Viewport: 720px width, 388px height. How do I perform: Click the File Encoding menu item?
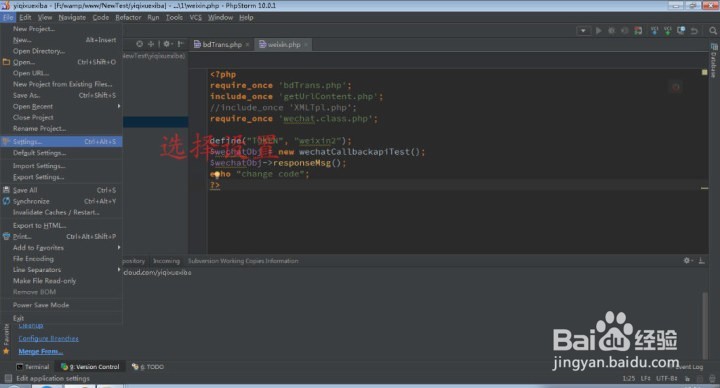[62, 259]
